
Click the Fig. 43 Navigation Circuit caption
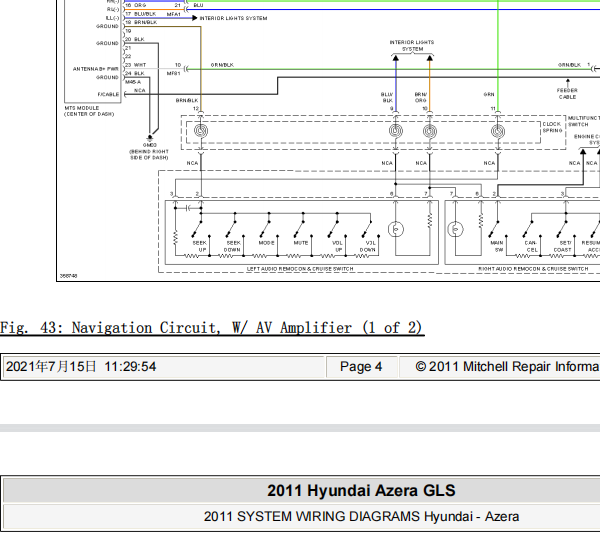pos(212,328)
